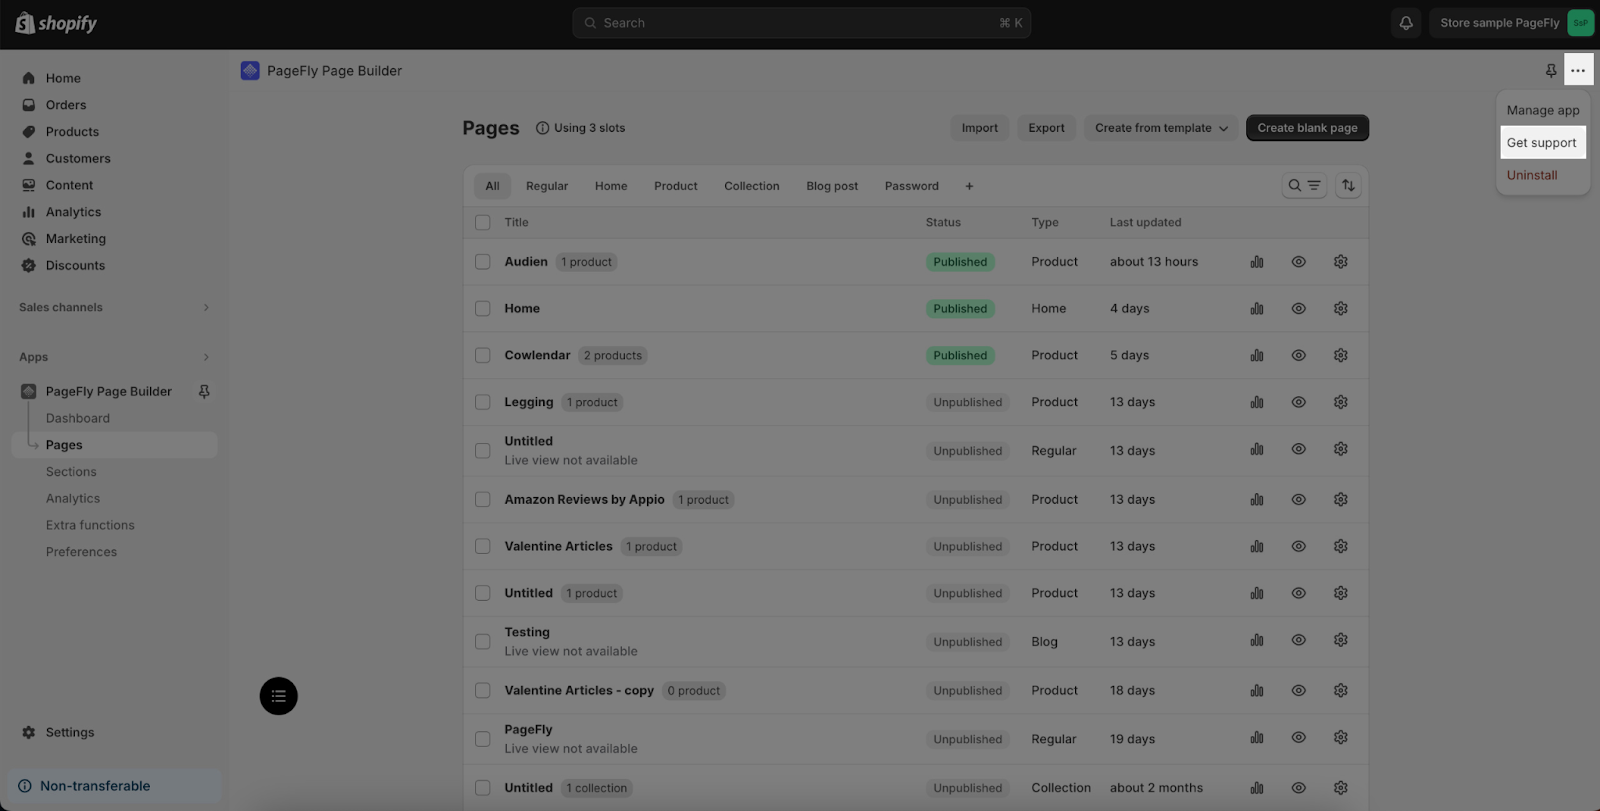Viewport: 1600px width, 811px height.
Task: Select Manage app from the menu
Action: click(x=1543, y=111)
